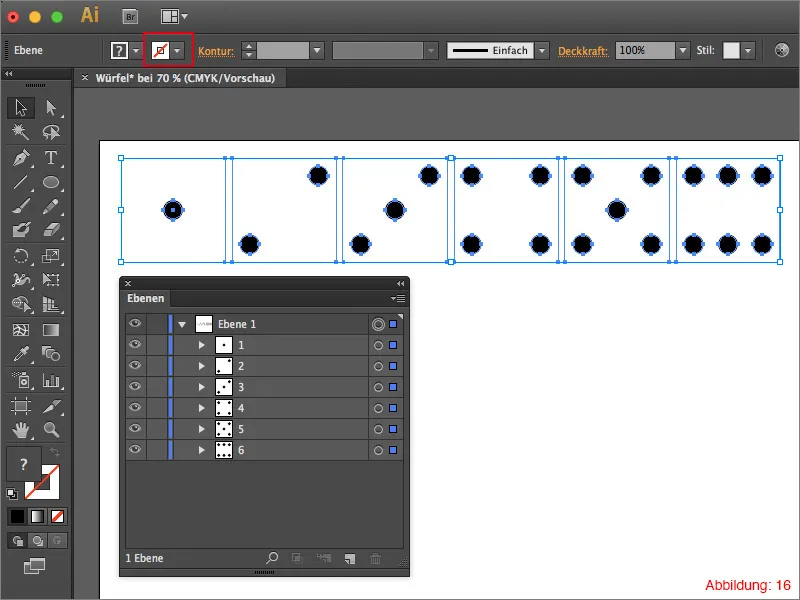
Task: Select the Symbol Sprayer tool
Action: coord(21,380)
